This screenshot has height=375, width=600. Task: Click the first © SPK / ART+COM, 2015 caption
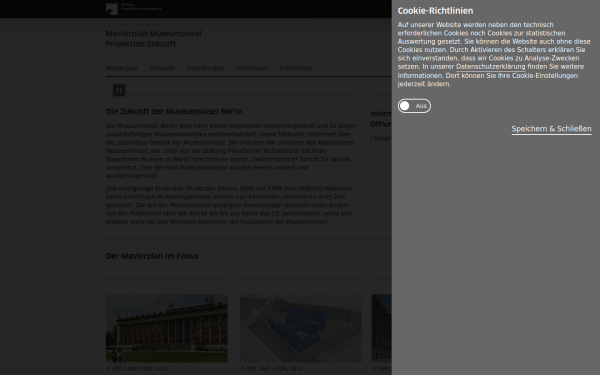click(137, 368)
